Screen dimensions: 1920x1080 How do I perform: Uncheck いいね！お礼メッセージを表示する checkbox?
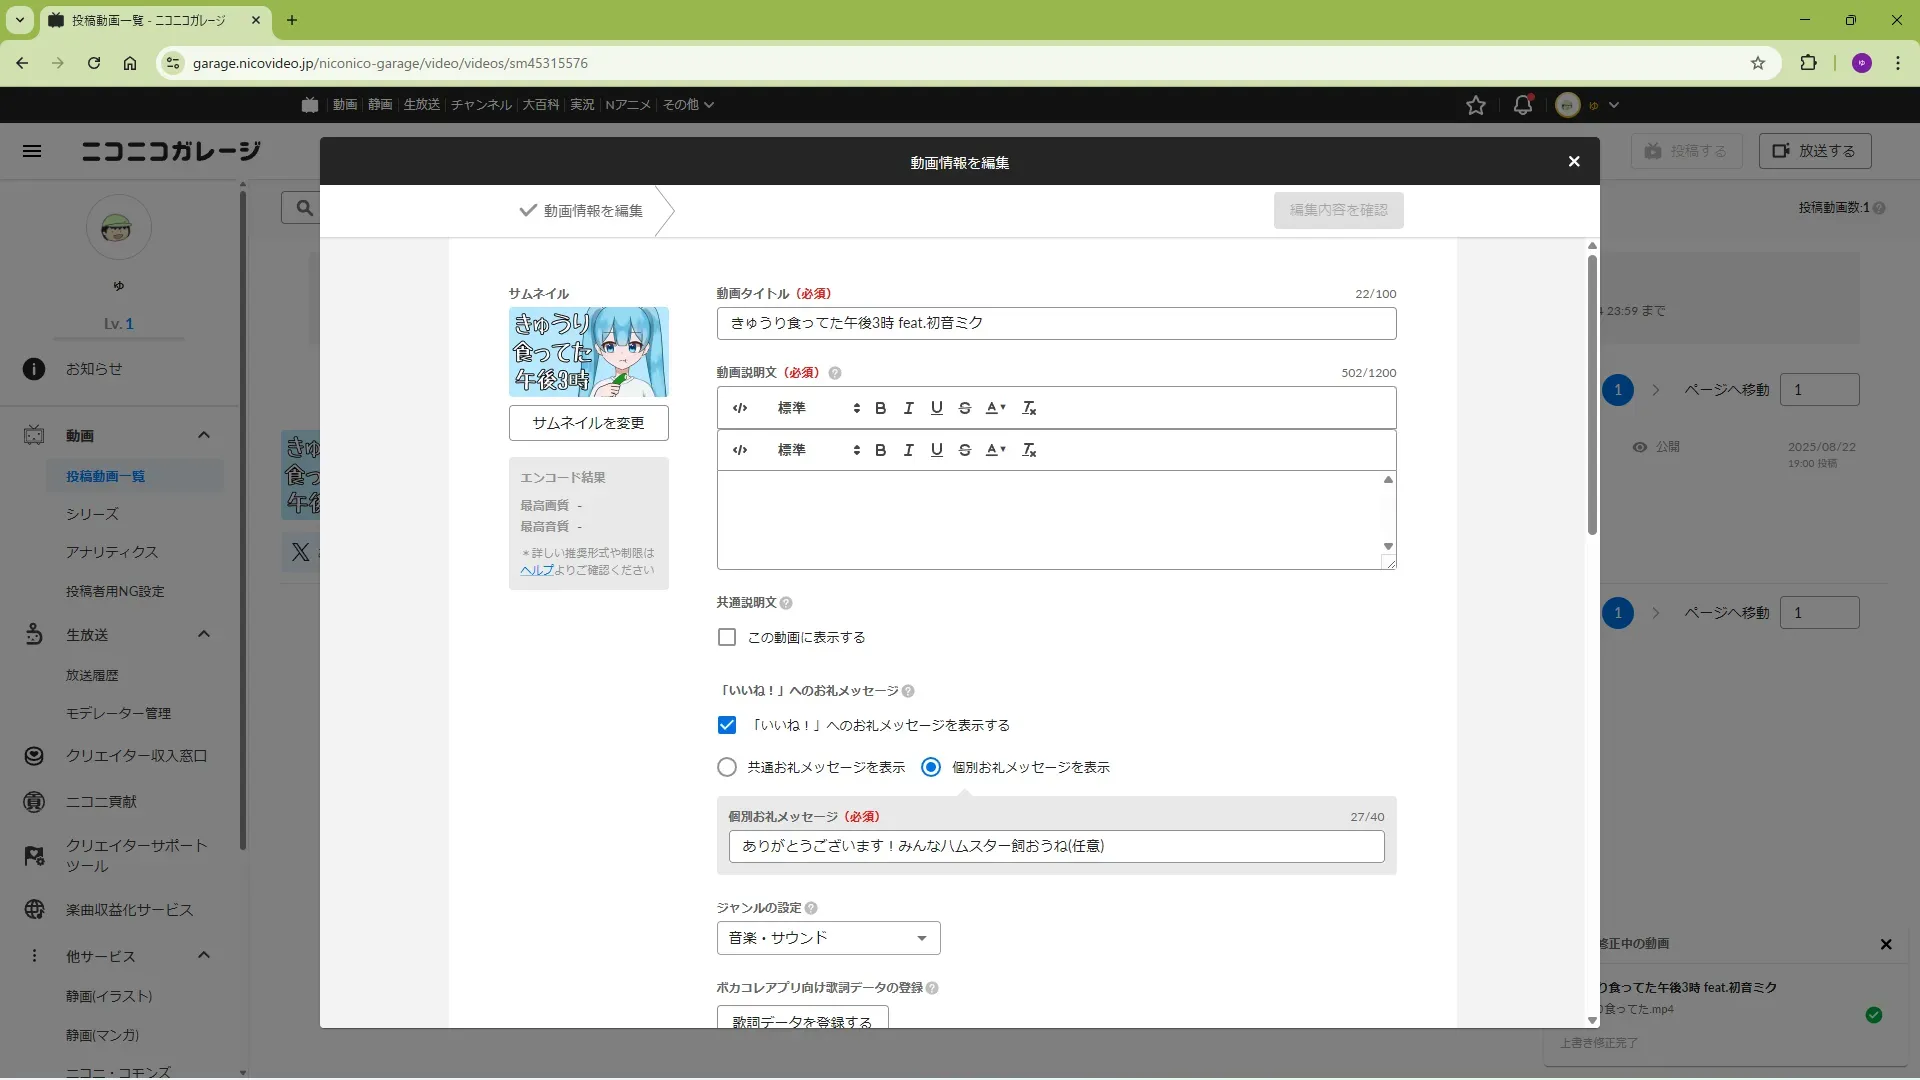click(x=727, y=725)
